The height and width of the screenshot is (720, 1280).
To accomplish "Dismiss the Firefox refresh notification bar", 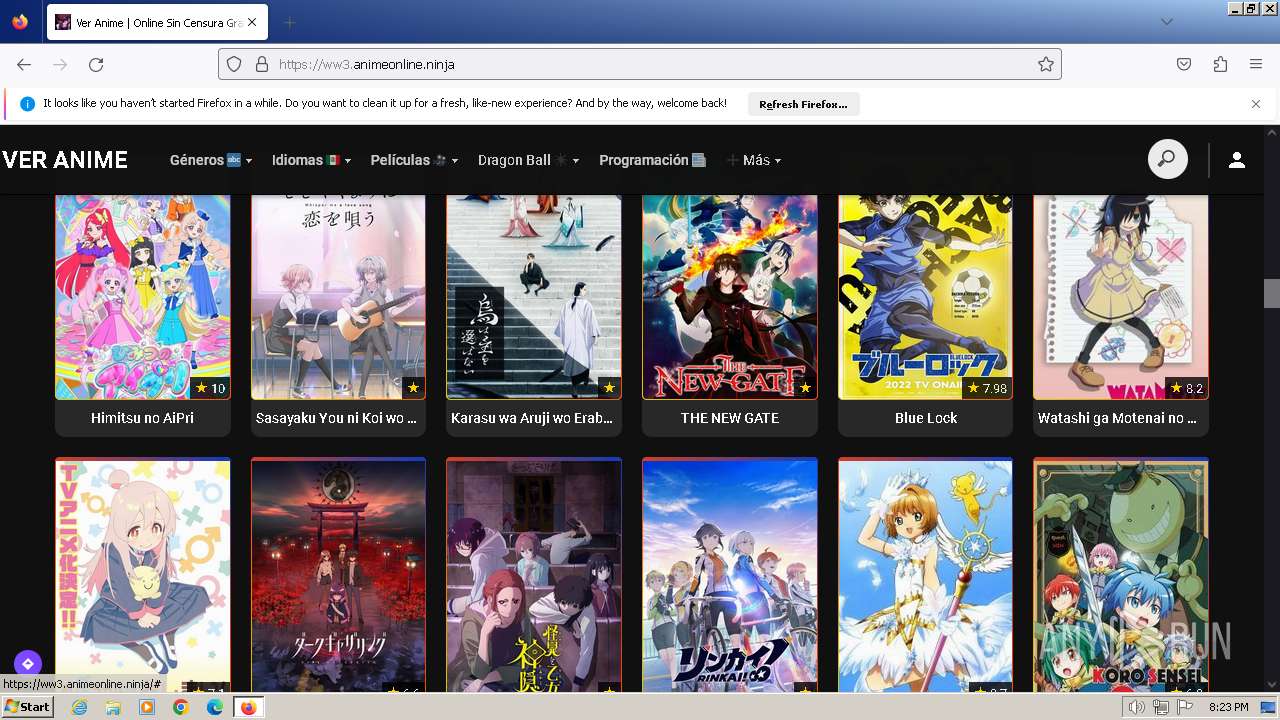I will tap(1256, 104).
